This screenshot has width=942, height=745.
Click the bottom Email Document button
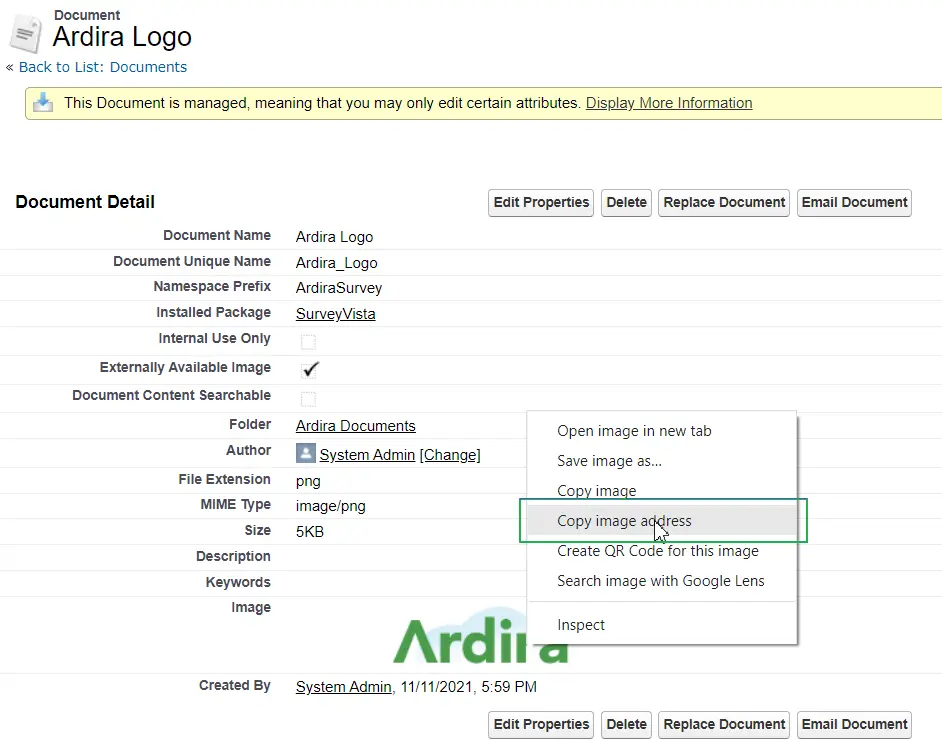pos(854,724)
